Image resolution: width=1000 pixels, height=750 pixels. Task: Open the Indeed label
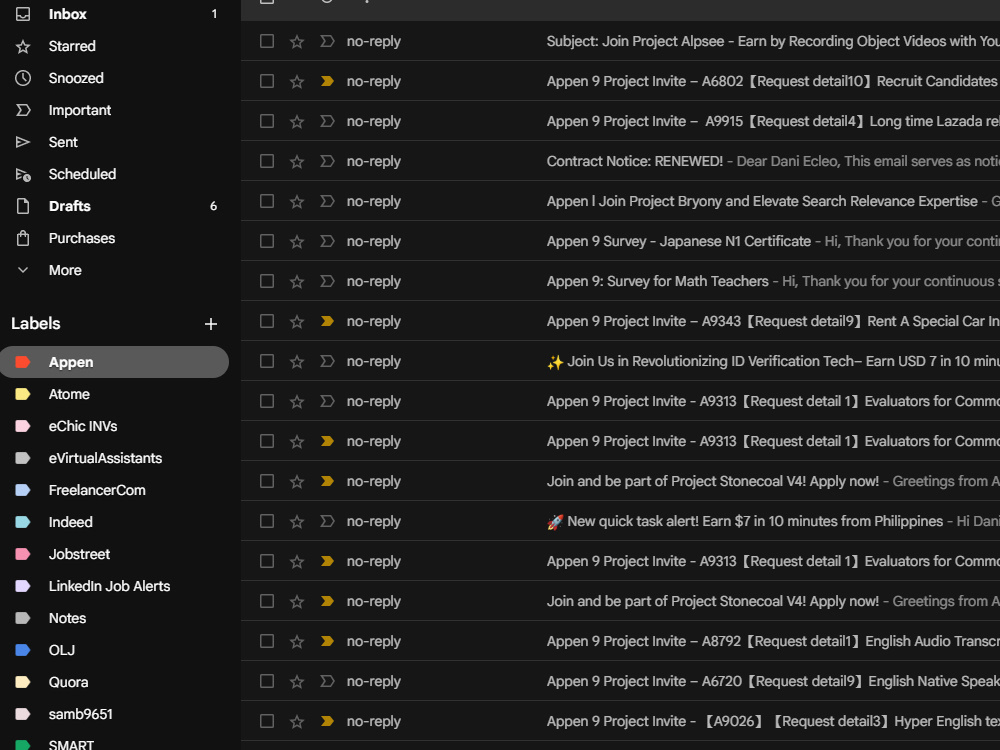click(x=114, y=522)
